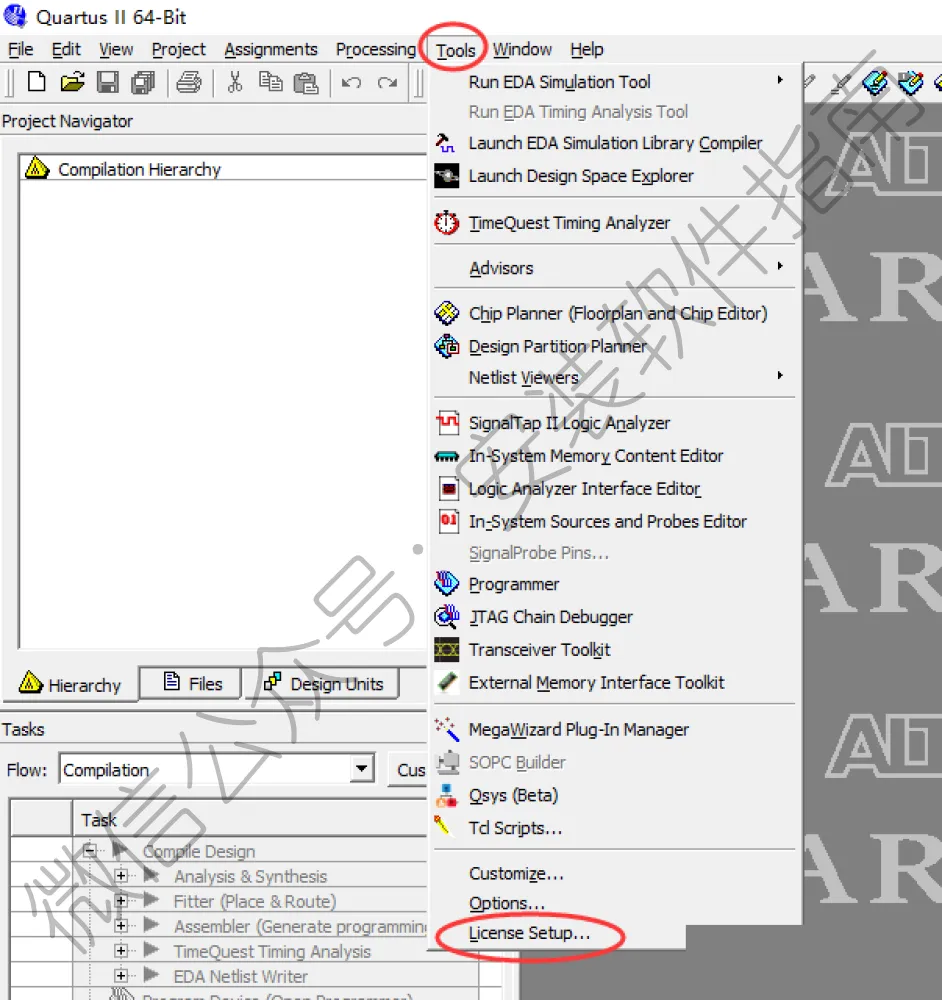The image size is (942, 1000).
Task: Open the Processing menu
Action: point(376,49)
